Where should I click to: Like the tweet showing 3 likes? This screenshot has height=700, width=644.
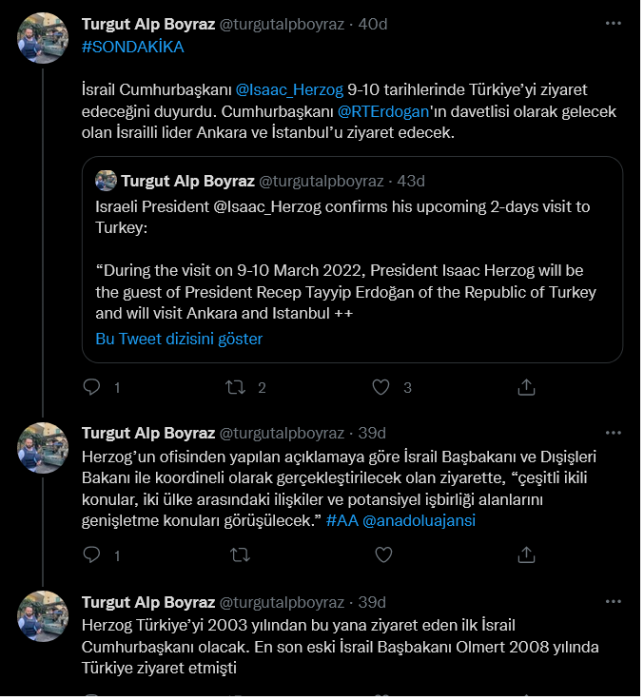pos(380,387)
